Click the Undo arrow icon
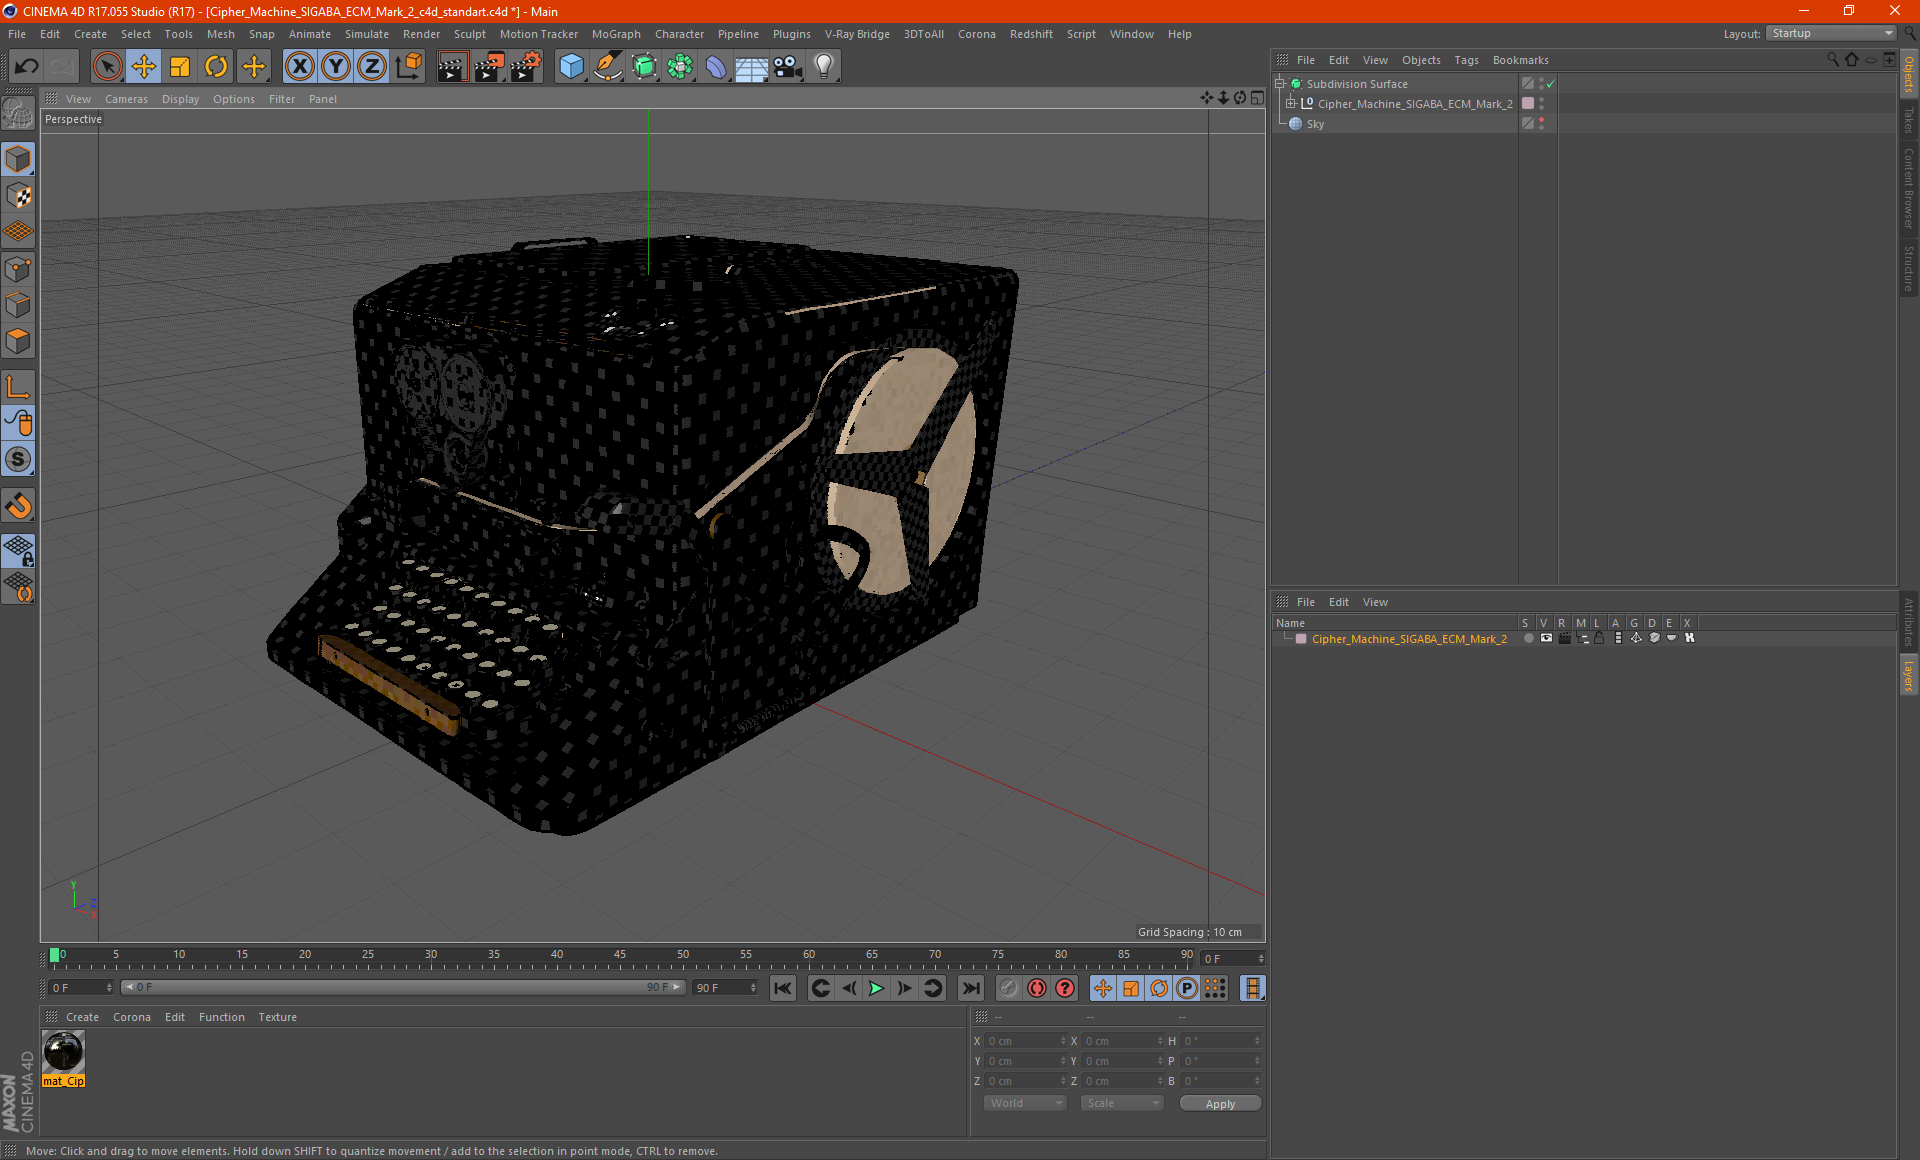Screen dimensions: 1920x1160 [x=26, y=67]
